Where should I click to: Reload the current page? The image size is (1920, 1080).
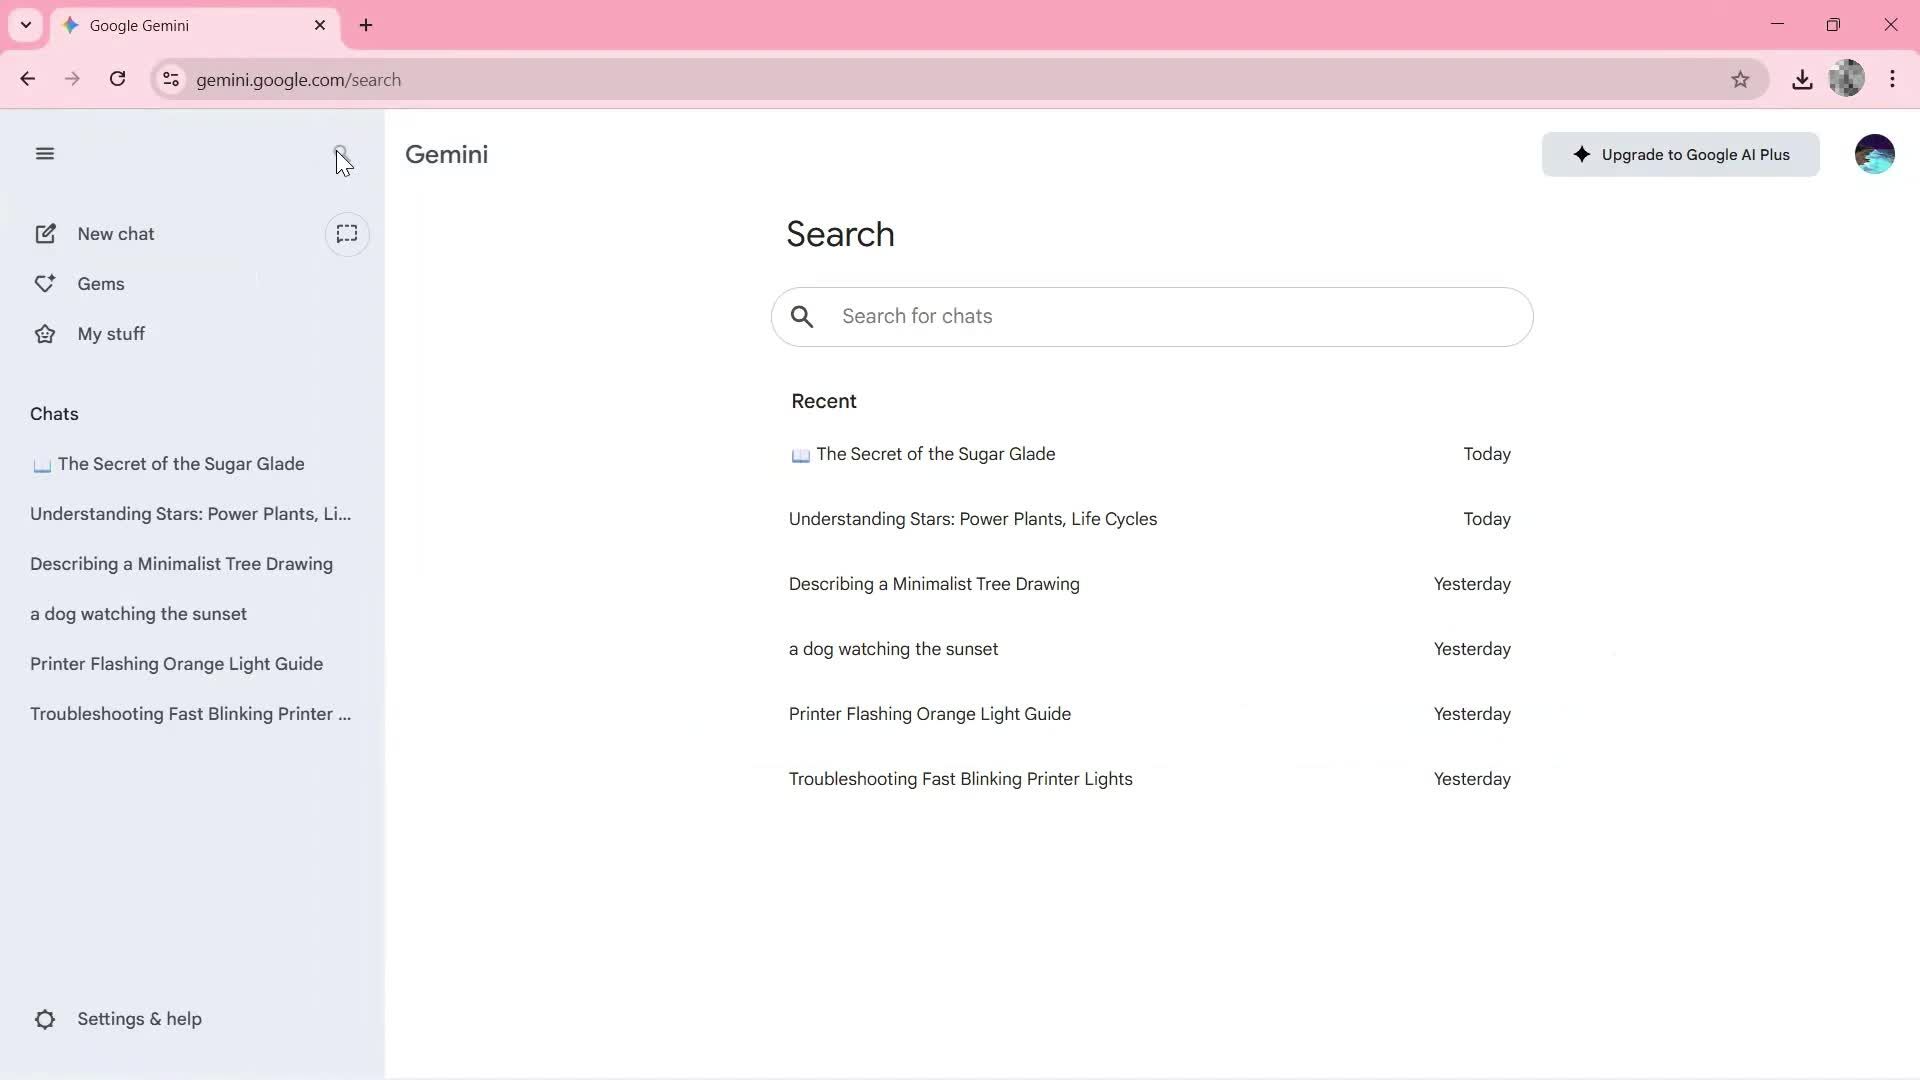pos(117,79)
